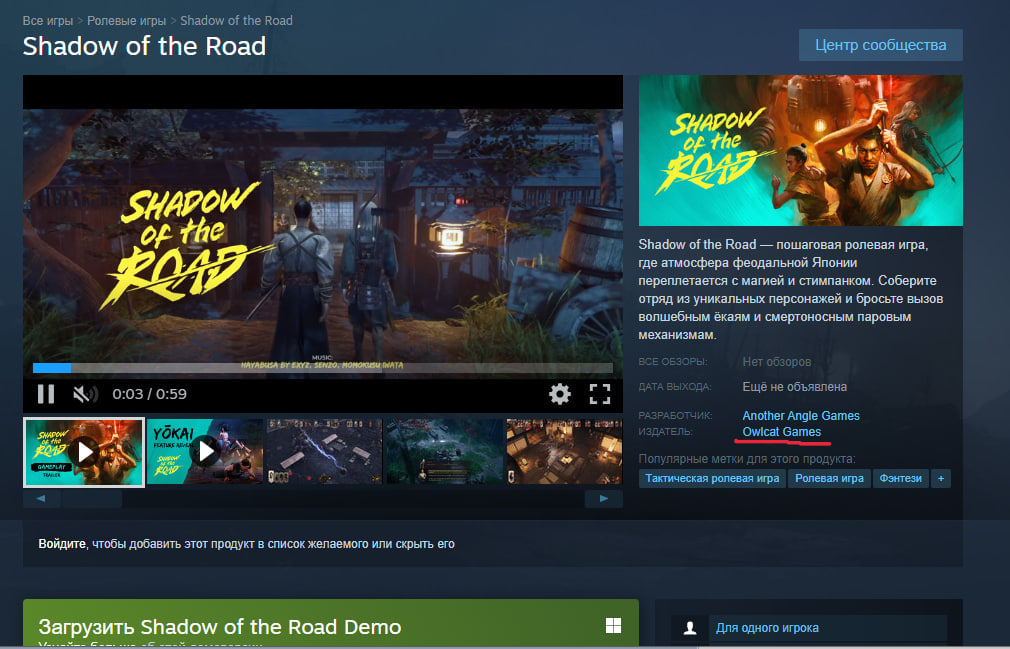Viewport: 1010px width, 649px height.
Task: Play the Gameplay Trailer thumbnail
Action: [84, 451]
